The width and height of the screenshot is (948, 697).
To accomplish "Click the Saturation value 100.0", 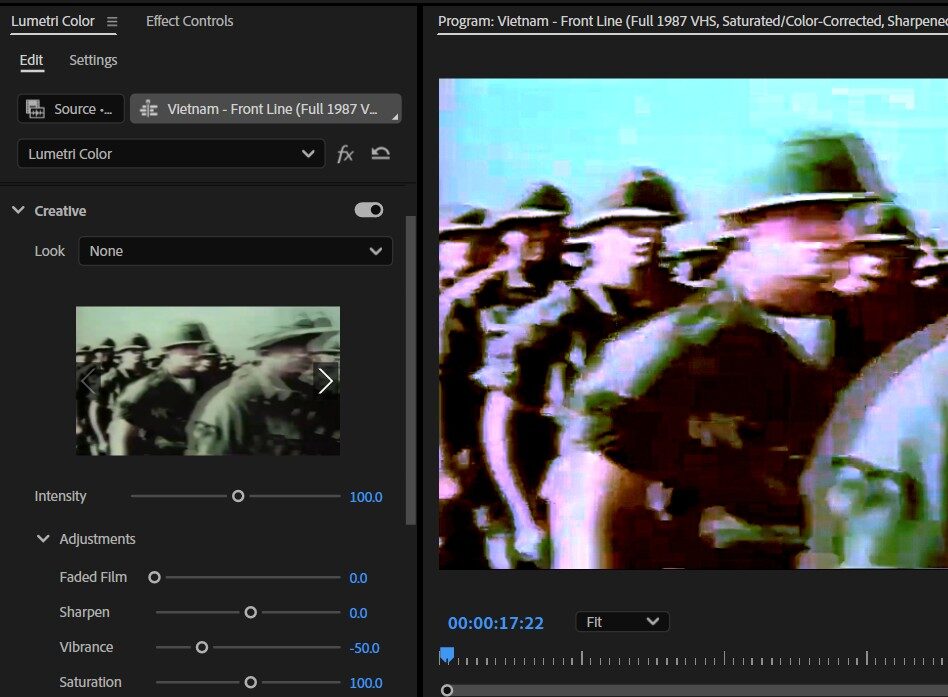I will coord(366,683).
